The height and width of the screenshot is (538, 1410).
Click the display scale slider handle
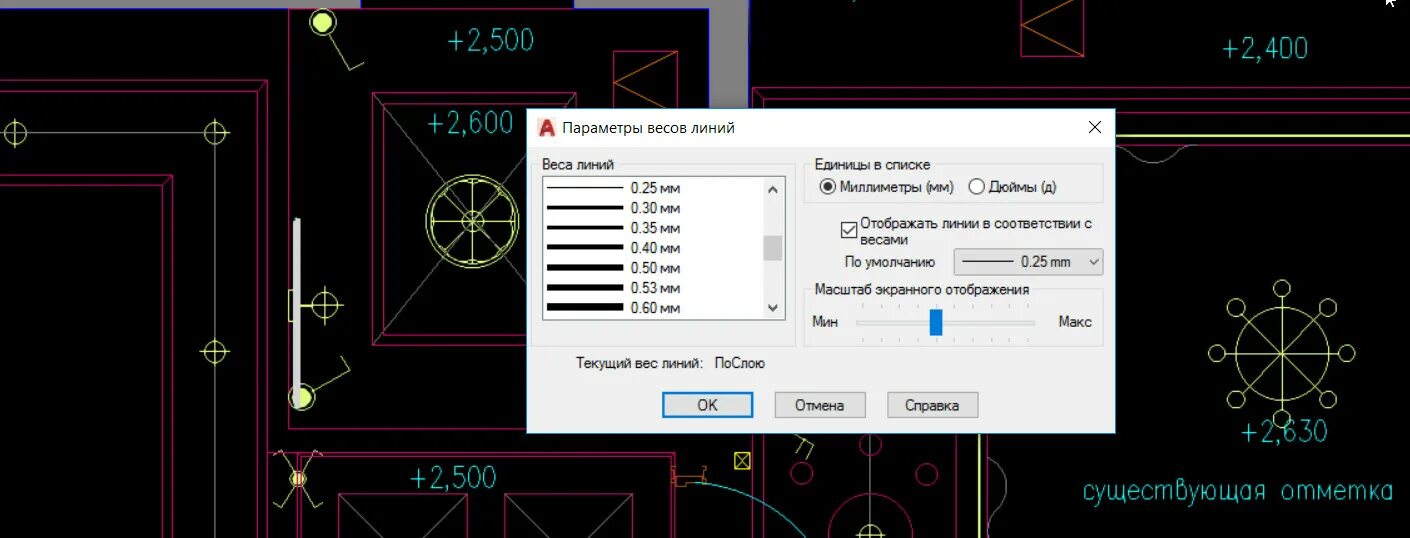click(936, 322)
